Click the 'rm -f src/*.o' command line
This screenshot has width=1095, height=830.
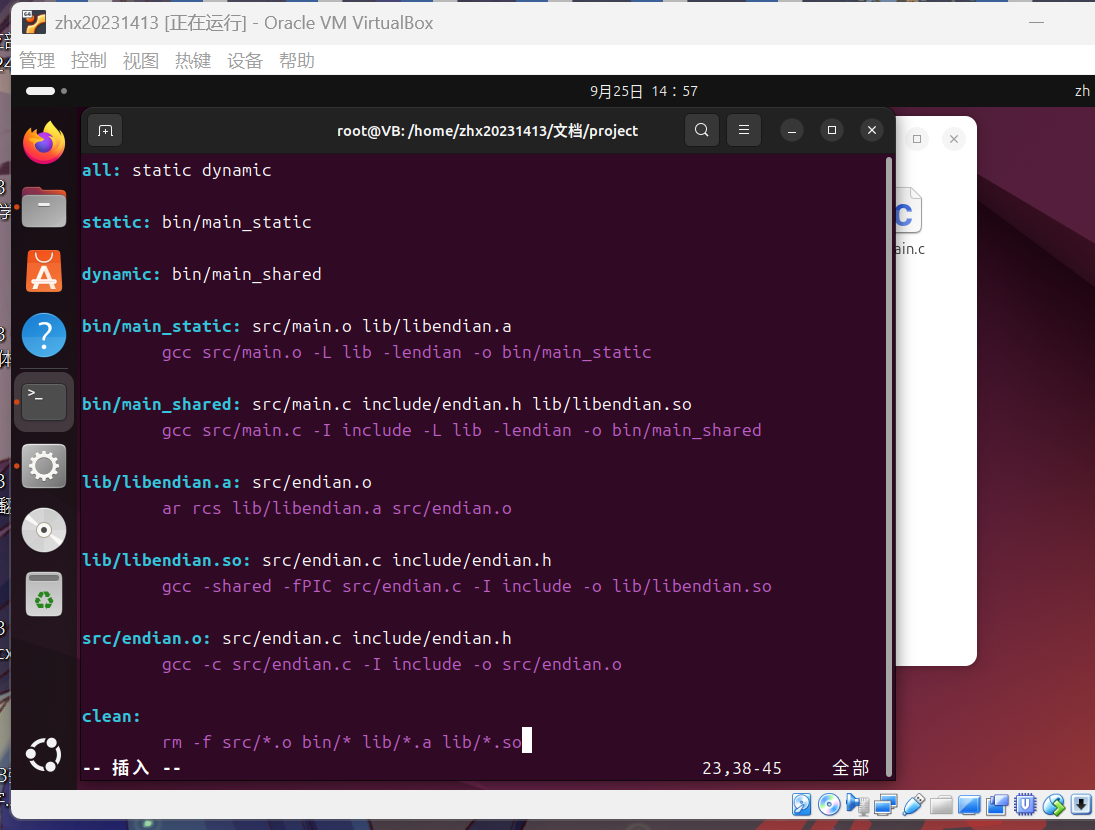(342, 742)
